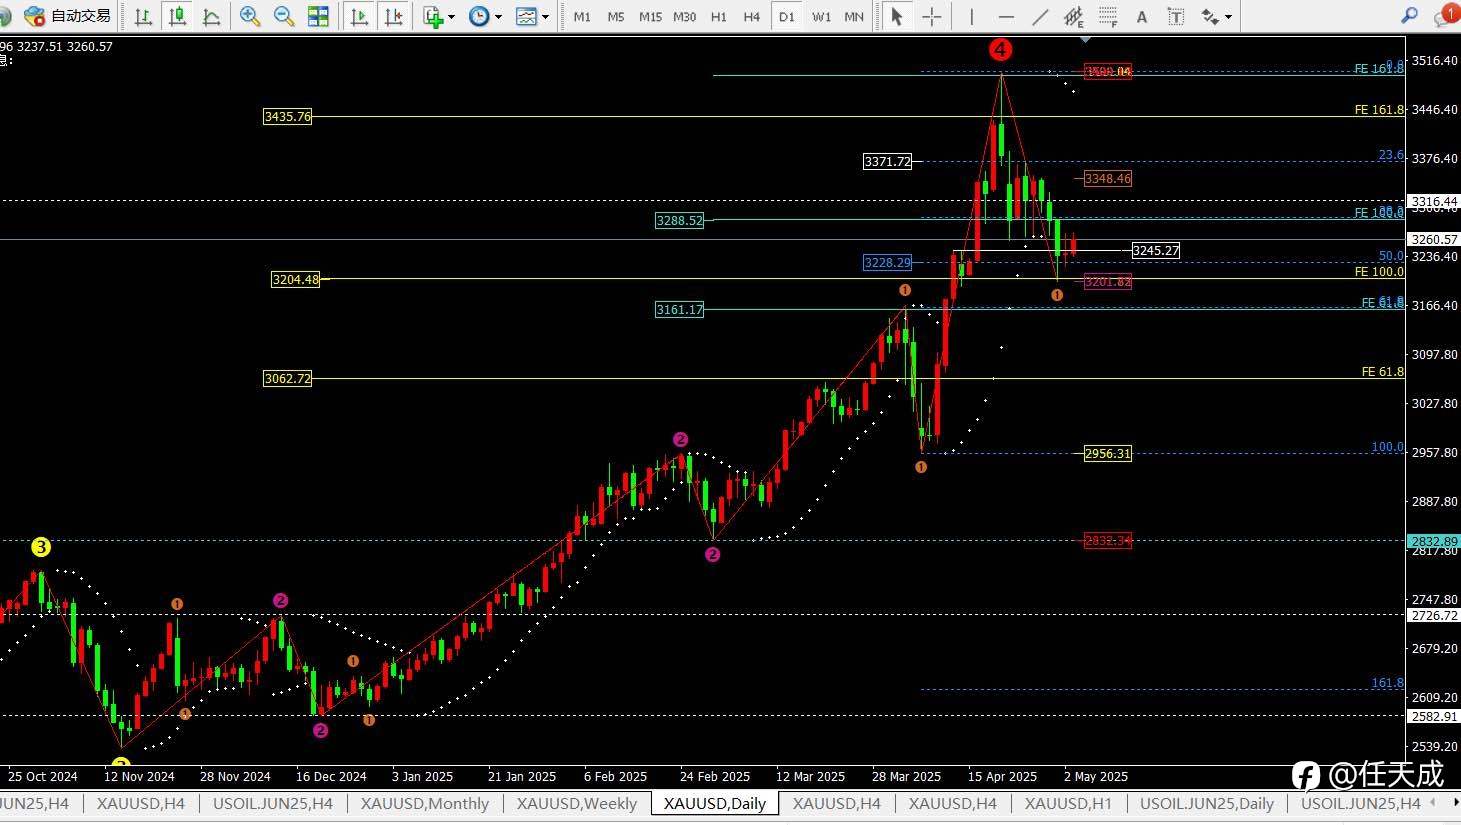
Task: Click the 3371.72 price label
Action: click(887, 162)
